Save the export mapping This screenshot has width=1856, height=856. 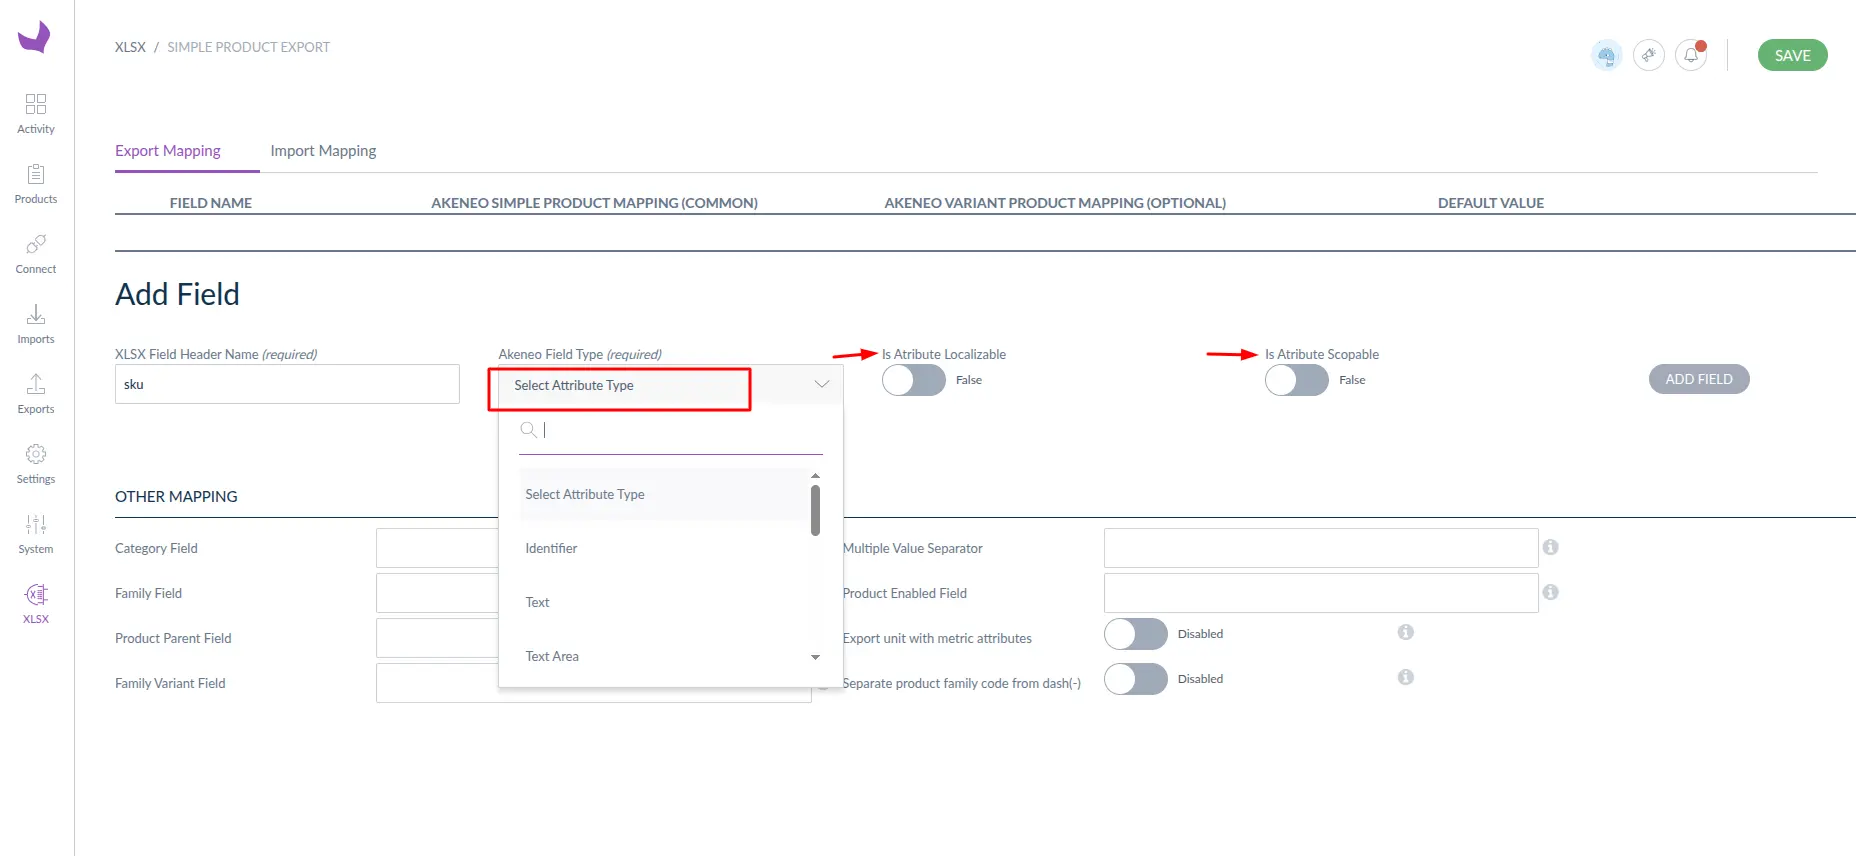click(1792, 55)
